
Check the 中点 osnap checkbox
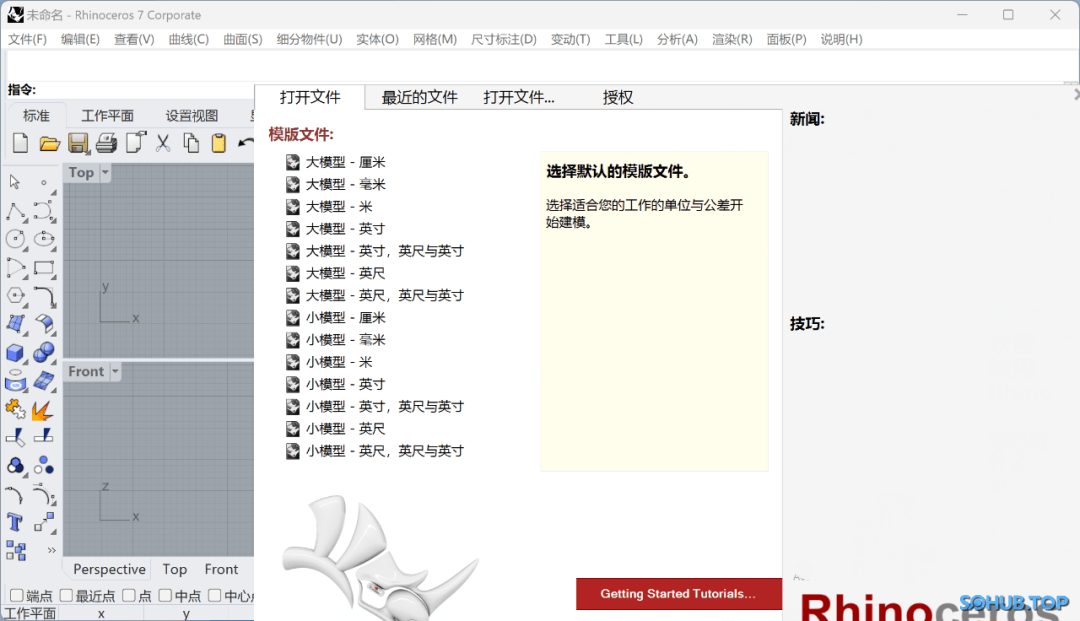click(x=166, y=596)
